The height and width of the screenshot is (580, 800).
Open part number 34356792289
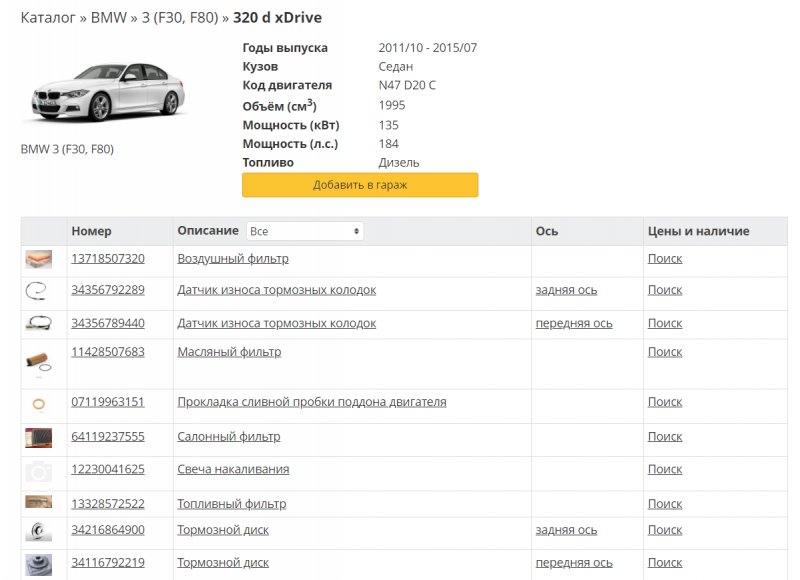(x=108, y=290)
